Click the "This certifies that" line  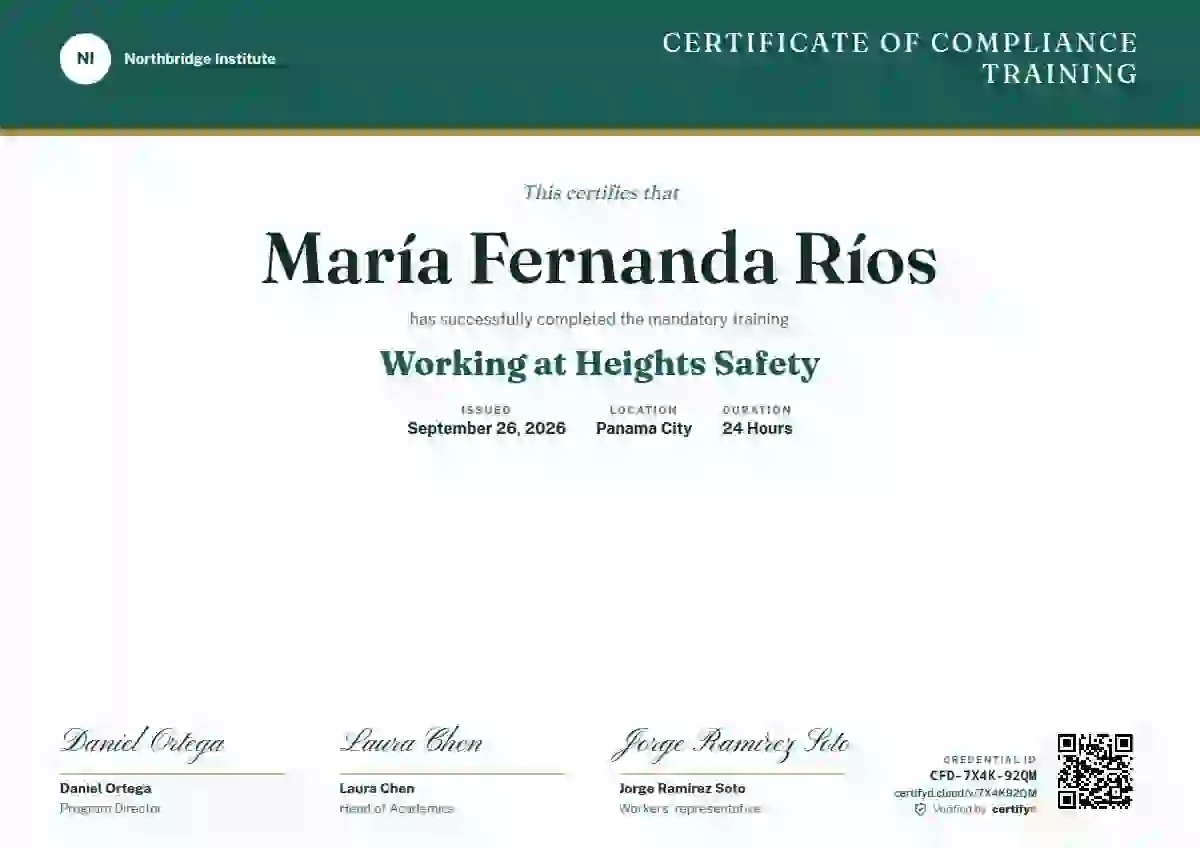[x=601, y=193]
